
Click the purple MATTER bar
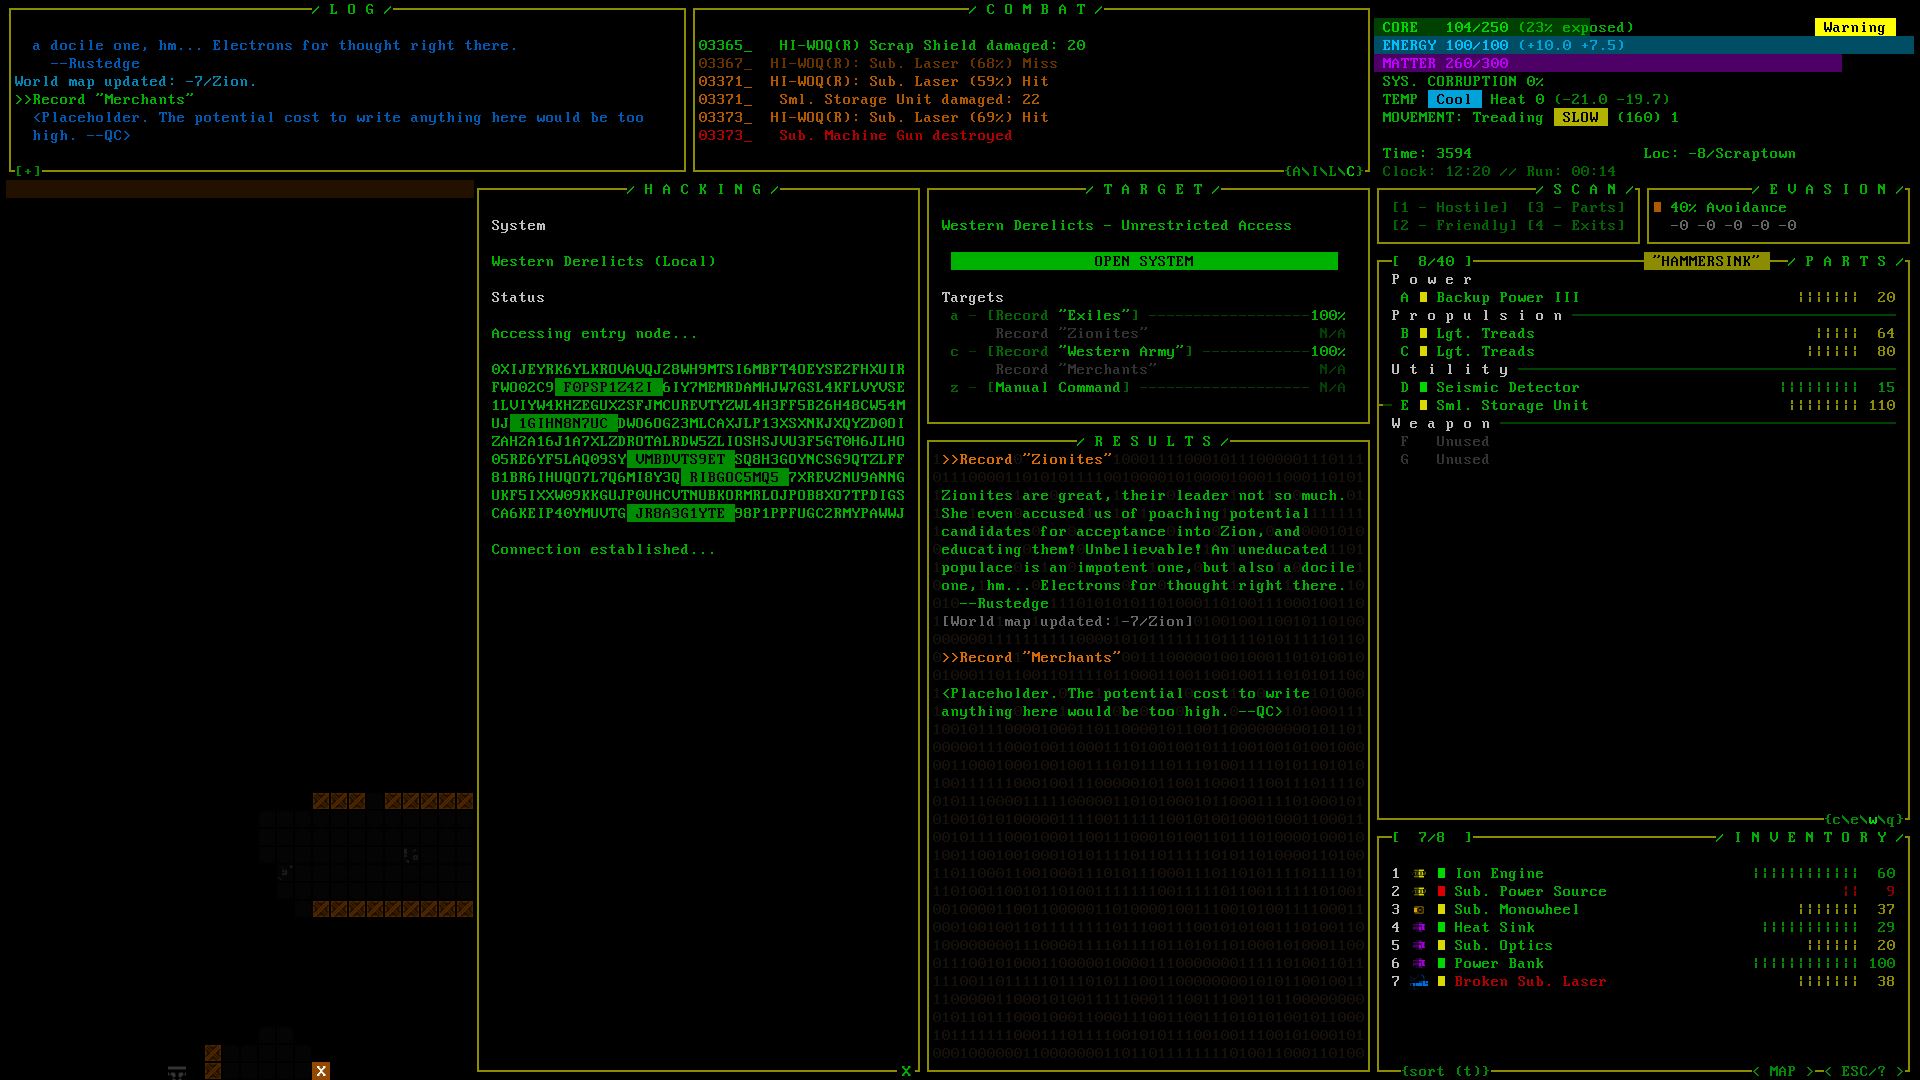[1610, 63]
